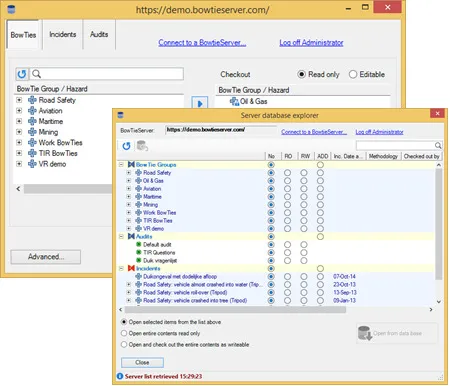Click the green TIR Questions icon

[x=139, y=252]
